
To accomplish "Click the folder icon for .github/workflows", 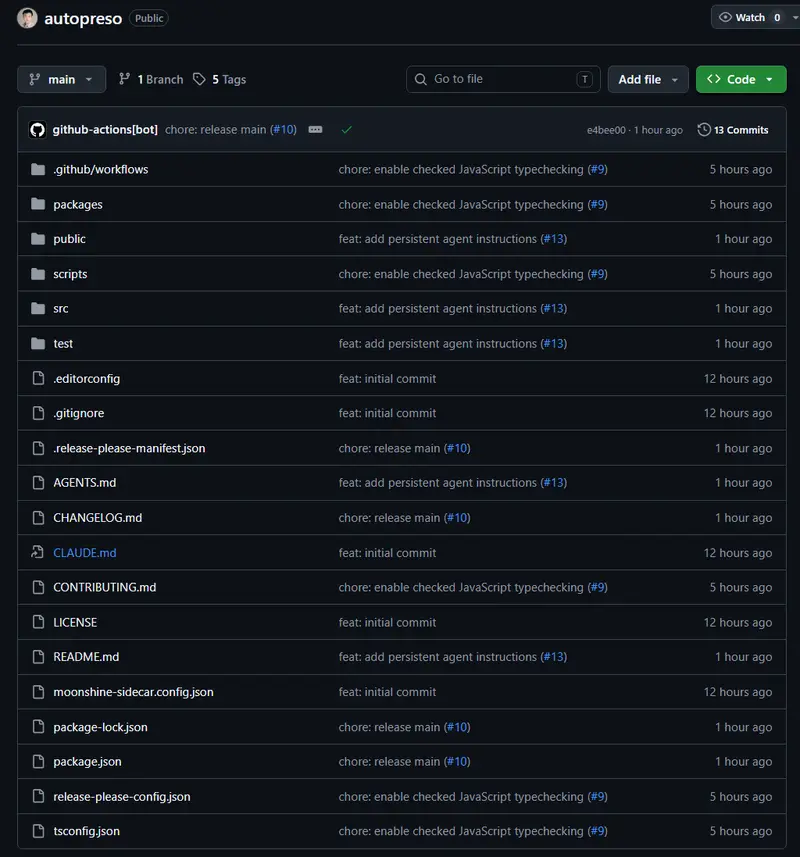I will pos(38,169).
